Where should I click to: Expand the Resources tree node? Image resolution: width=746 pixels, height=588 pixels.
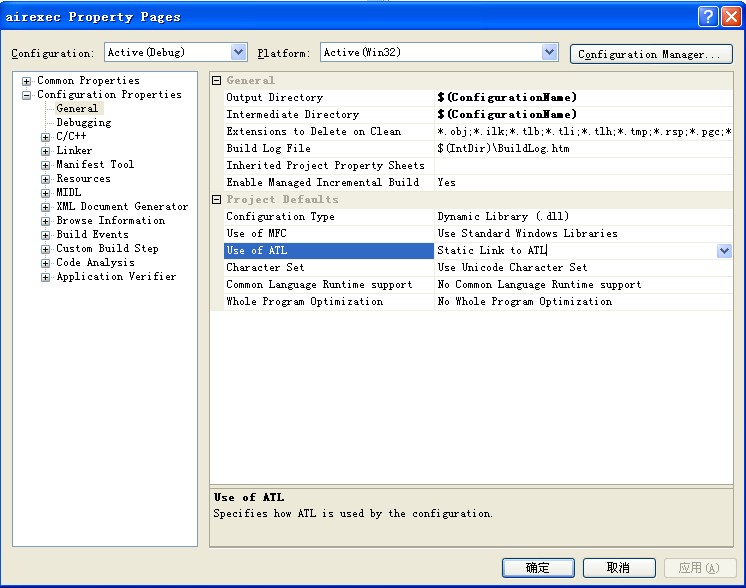coord(46,179)
